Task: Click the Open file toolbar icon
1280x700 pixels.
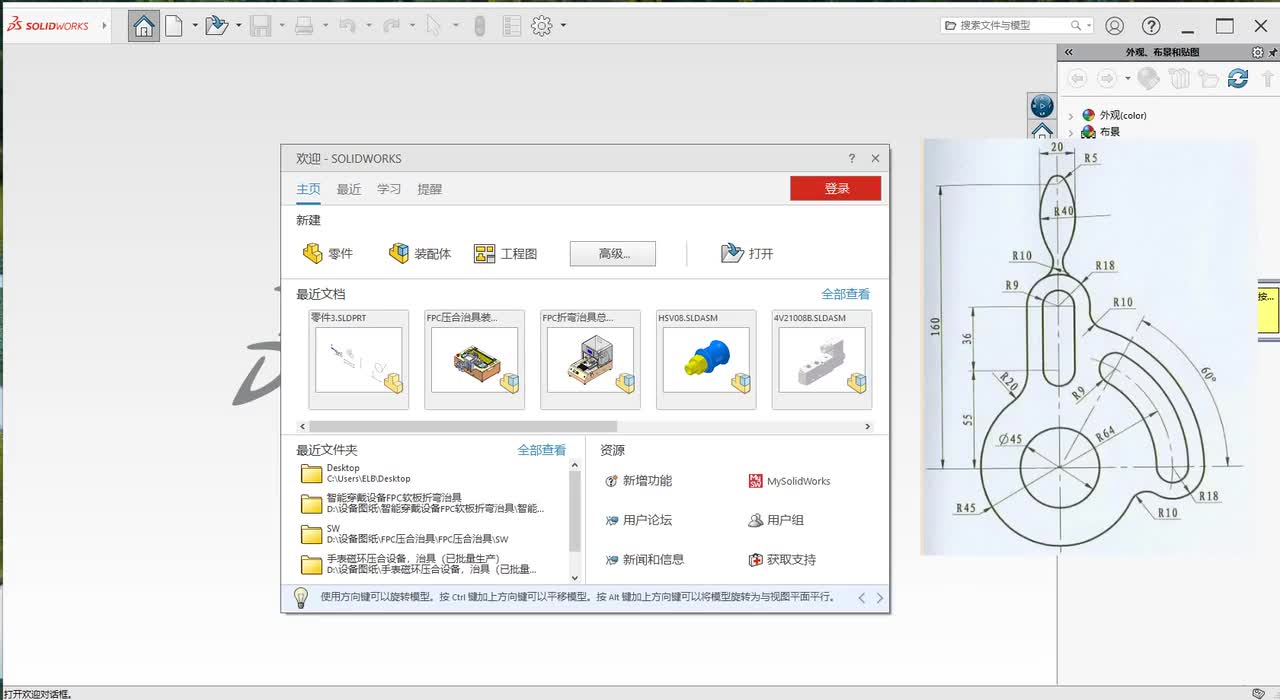Action: coord(217,26)
